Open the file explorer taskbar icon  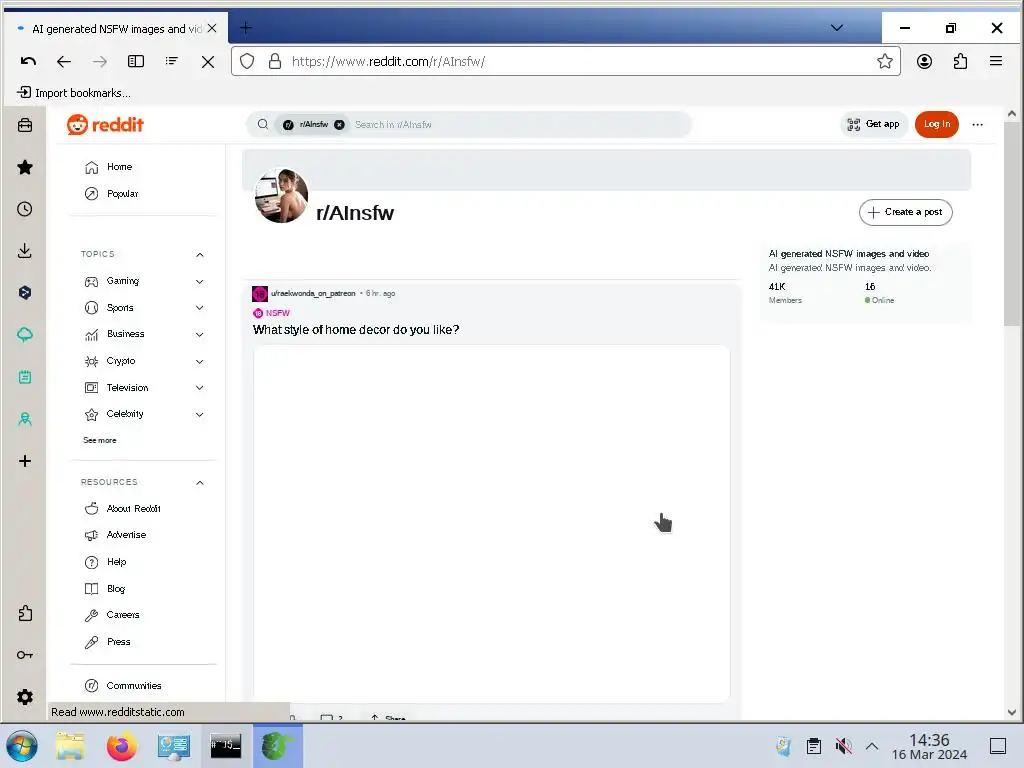(x=70, y=746)
